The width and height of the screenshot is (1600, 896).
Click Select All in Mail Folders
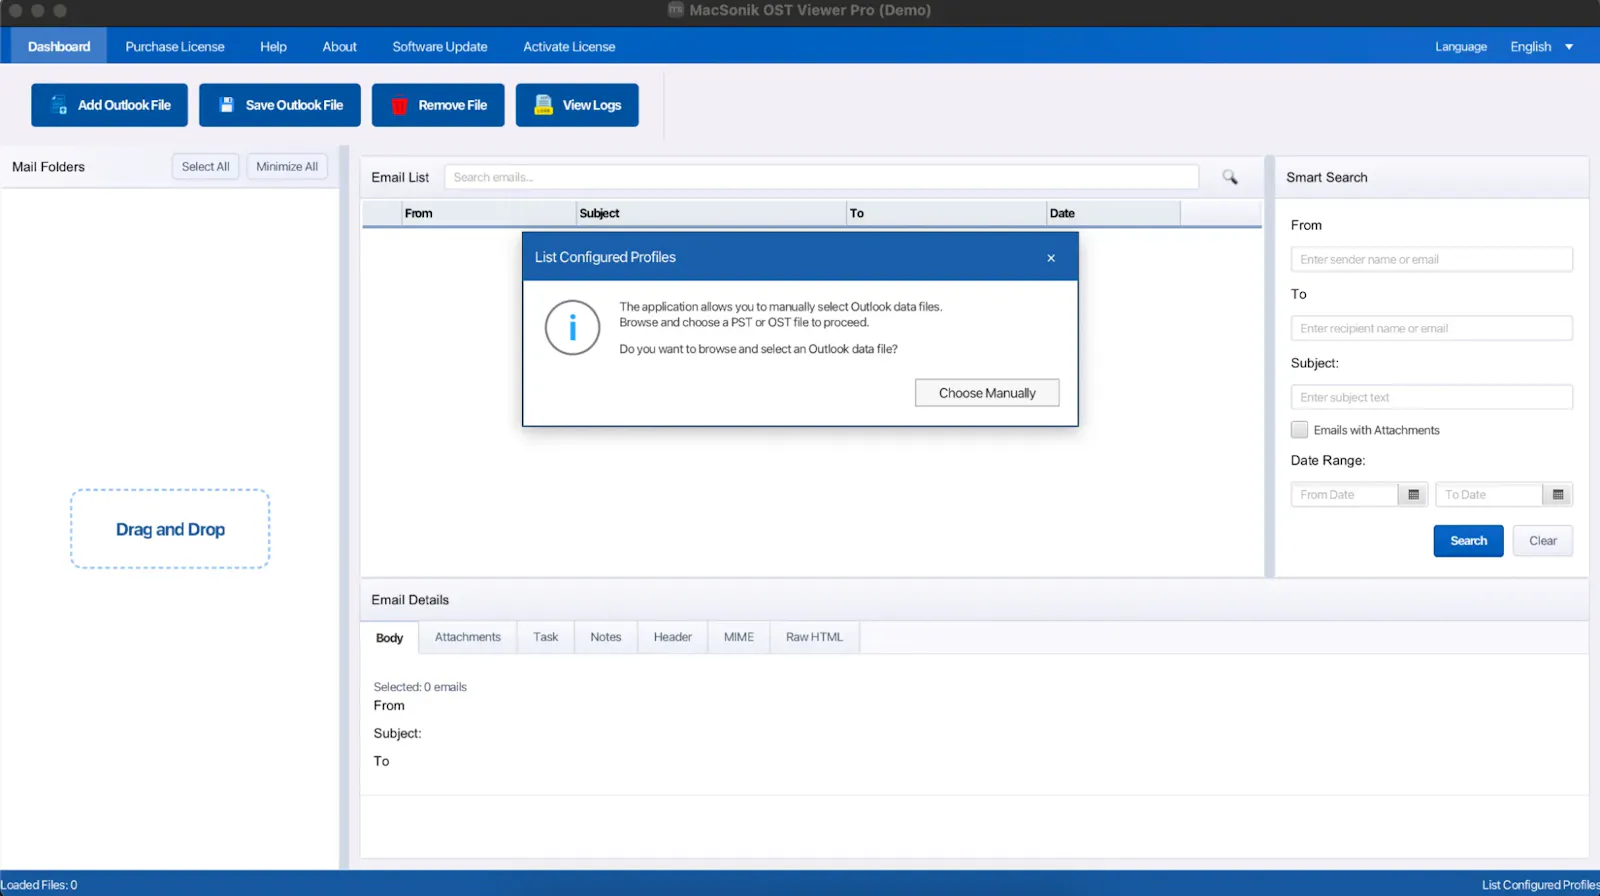[205, 167]
